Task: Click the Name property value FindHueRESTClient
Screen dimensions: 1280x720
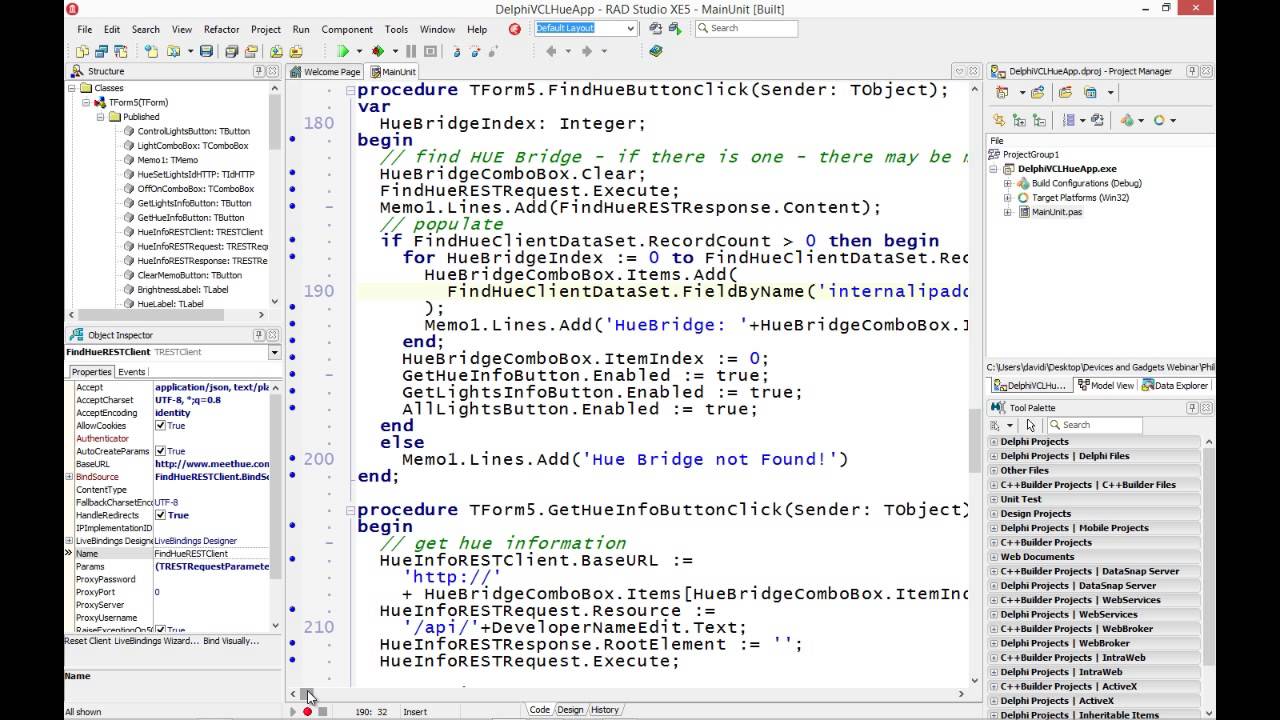Action: pyautogui.click(x=211, y=554)
